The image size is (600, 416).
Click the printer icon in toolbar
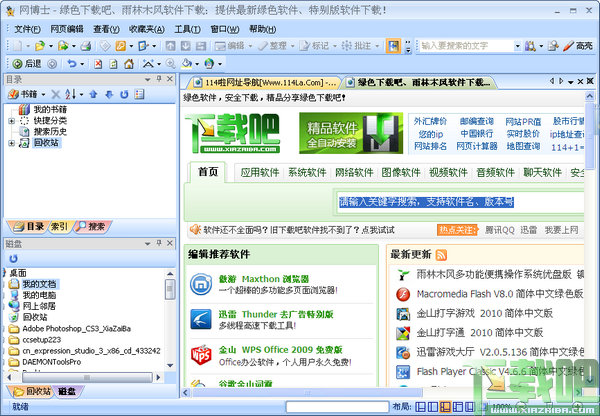(x=86, y=46)
